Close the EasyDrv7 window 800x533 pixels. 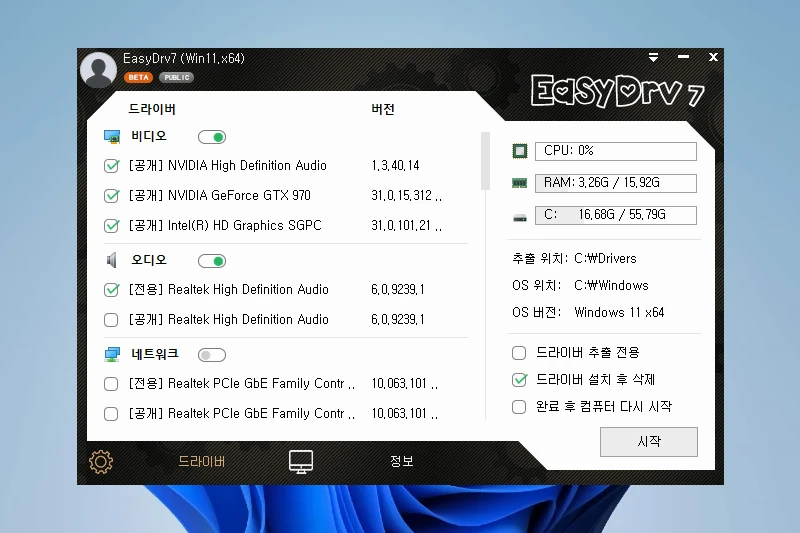[713, 57]
